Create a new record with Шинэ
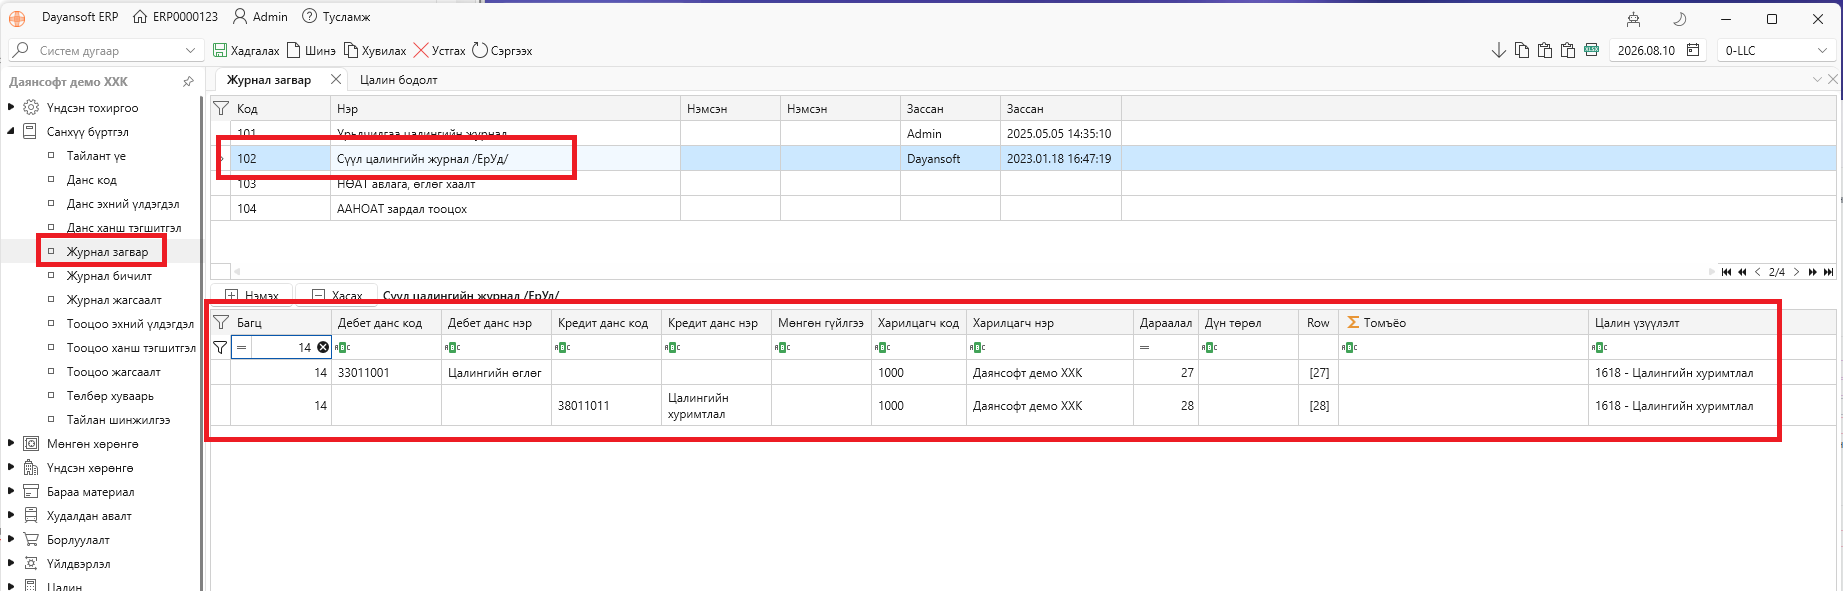This screenshot has height=591, width=1843. point(311,50)
